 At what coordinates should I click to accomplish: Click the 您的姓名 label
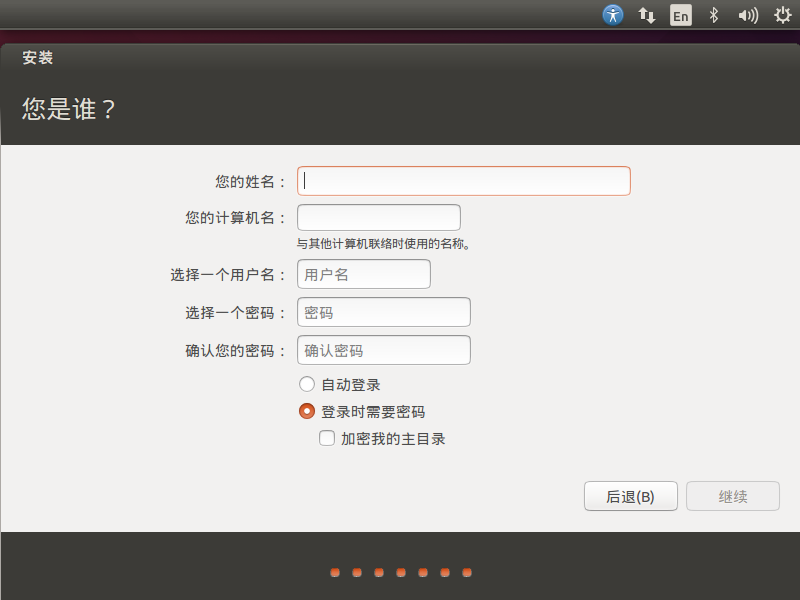(251, 182)
